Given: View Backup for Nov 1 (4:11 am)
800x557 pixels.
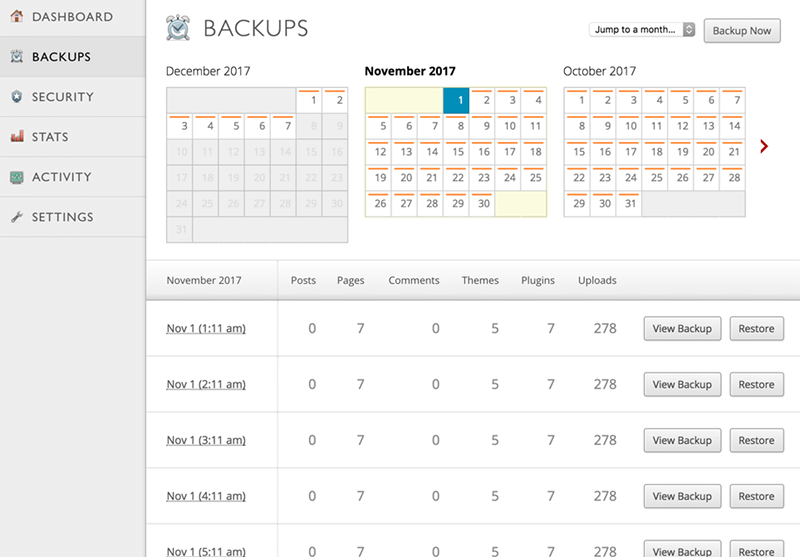Looking at the screenshot, I should (682, 496).
